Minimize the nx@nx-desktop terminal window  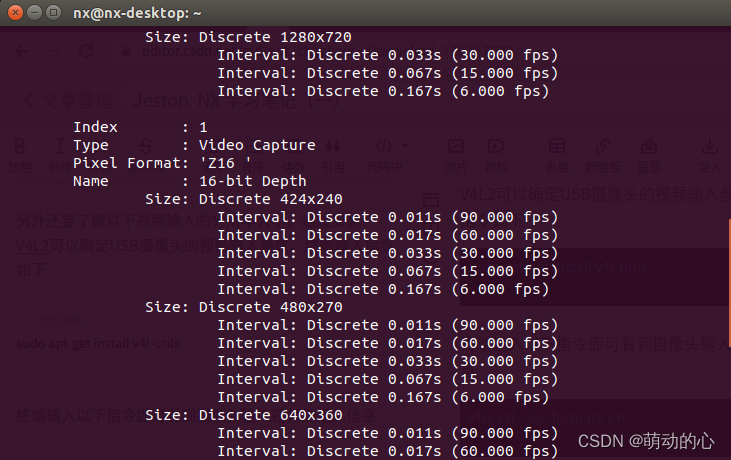34,13
